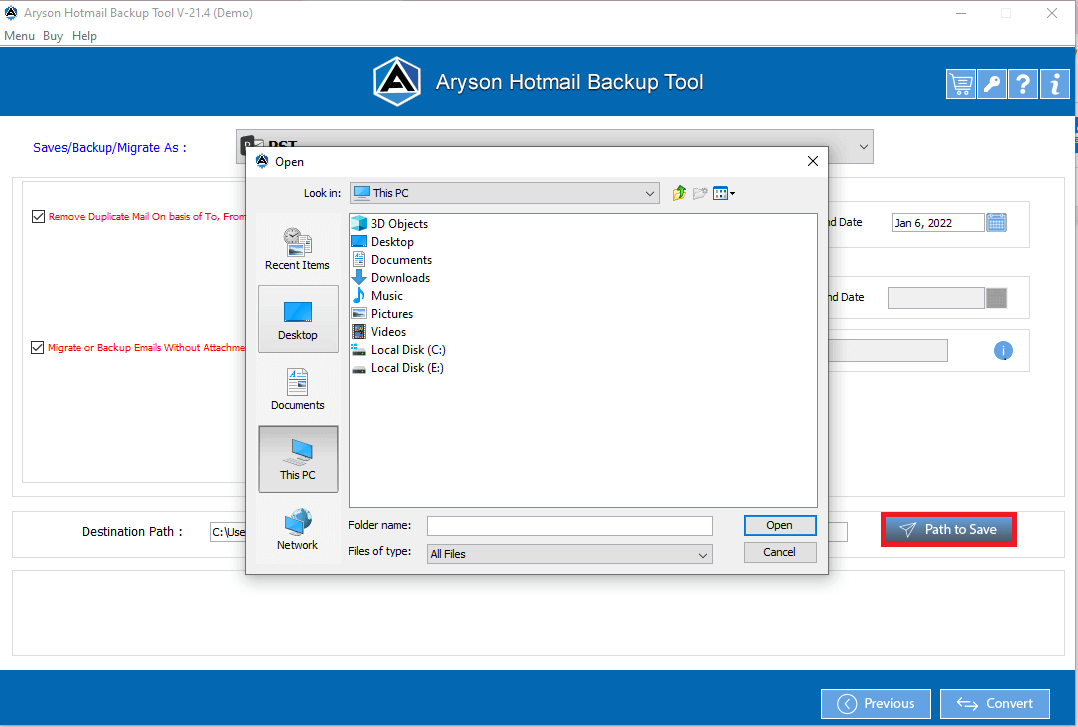Change list view mode in the Open dialog
Viewport: 1078px width, 727px height.
[724, 193]
